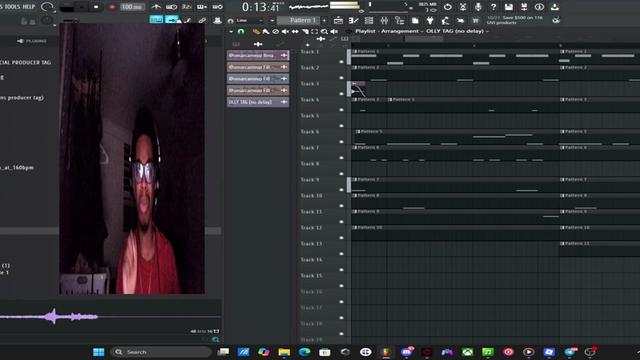The height and width of the screenshot is (360, 640).
Task: Open Microsoft Edge from taskbar
Action: pos(304,352)
